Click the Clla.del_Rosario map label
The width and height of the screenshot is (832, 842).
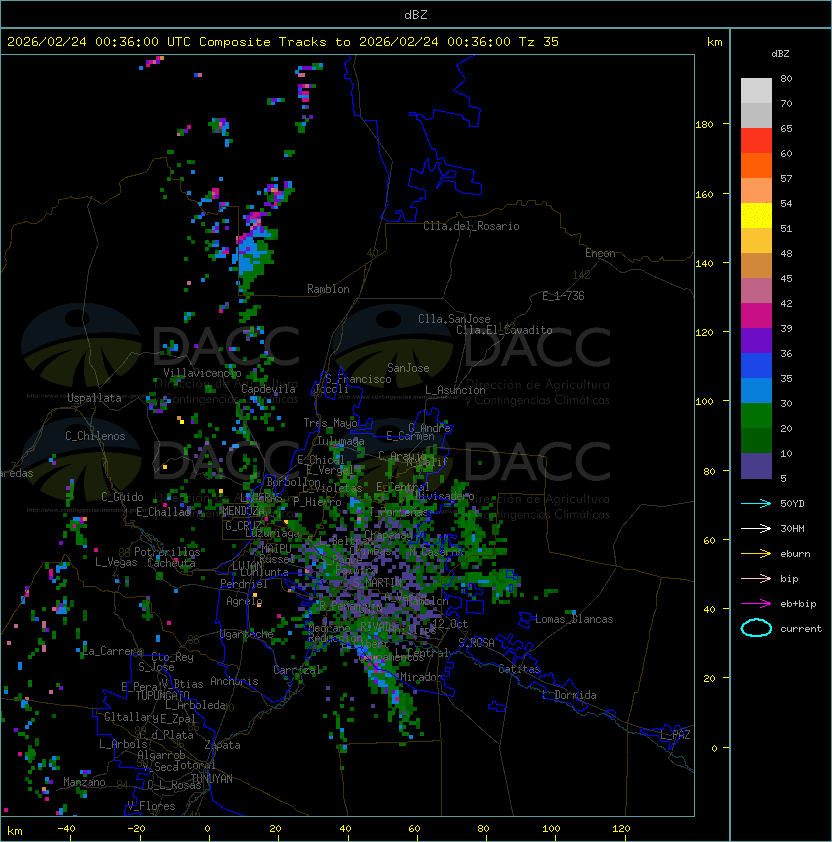click(471, 227)
